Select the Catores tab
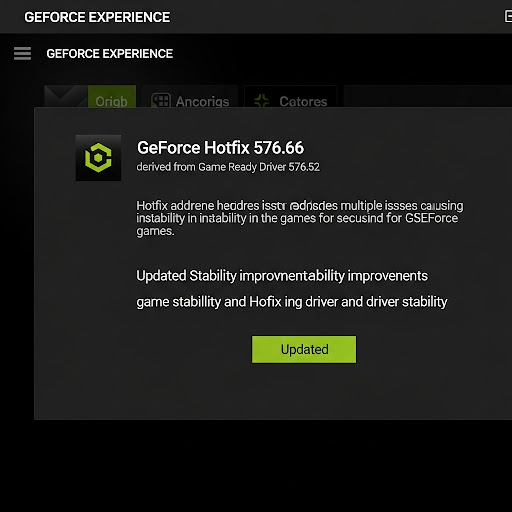 coord(291,97)
